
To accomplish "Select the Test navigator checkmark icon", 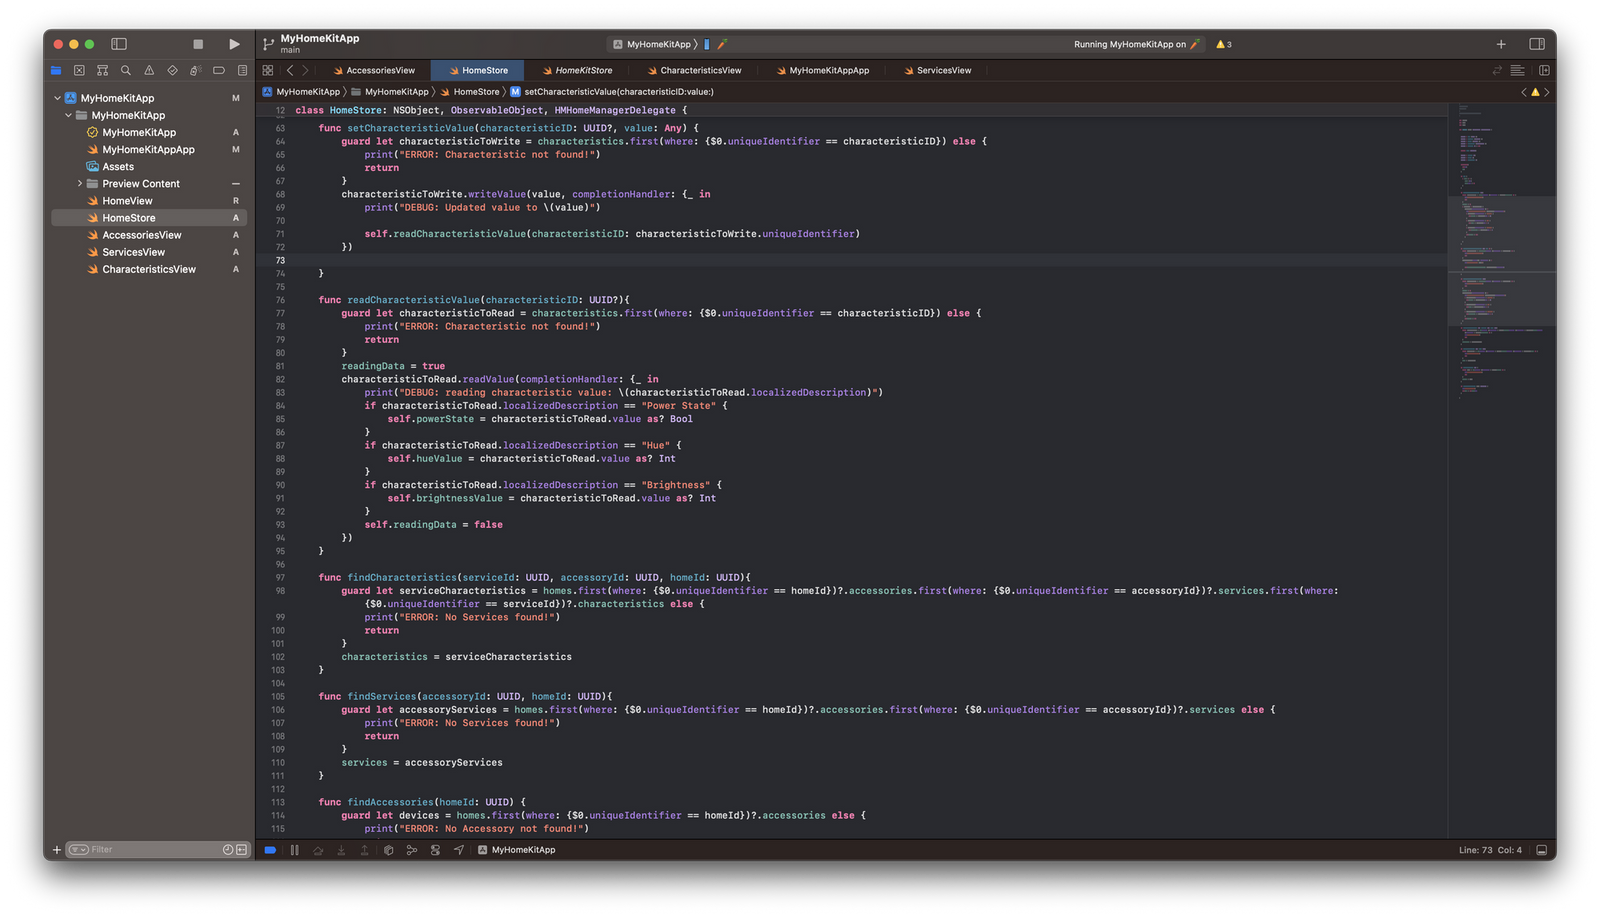I will 171,70.
